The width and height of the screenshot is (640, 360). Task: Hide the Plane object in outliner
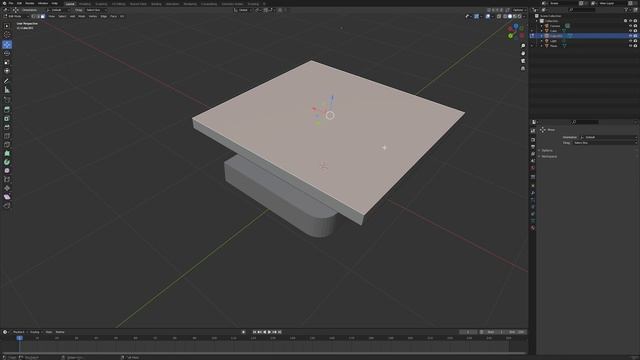(630, 46)
